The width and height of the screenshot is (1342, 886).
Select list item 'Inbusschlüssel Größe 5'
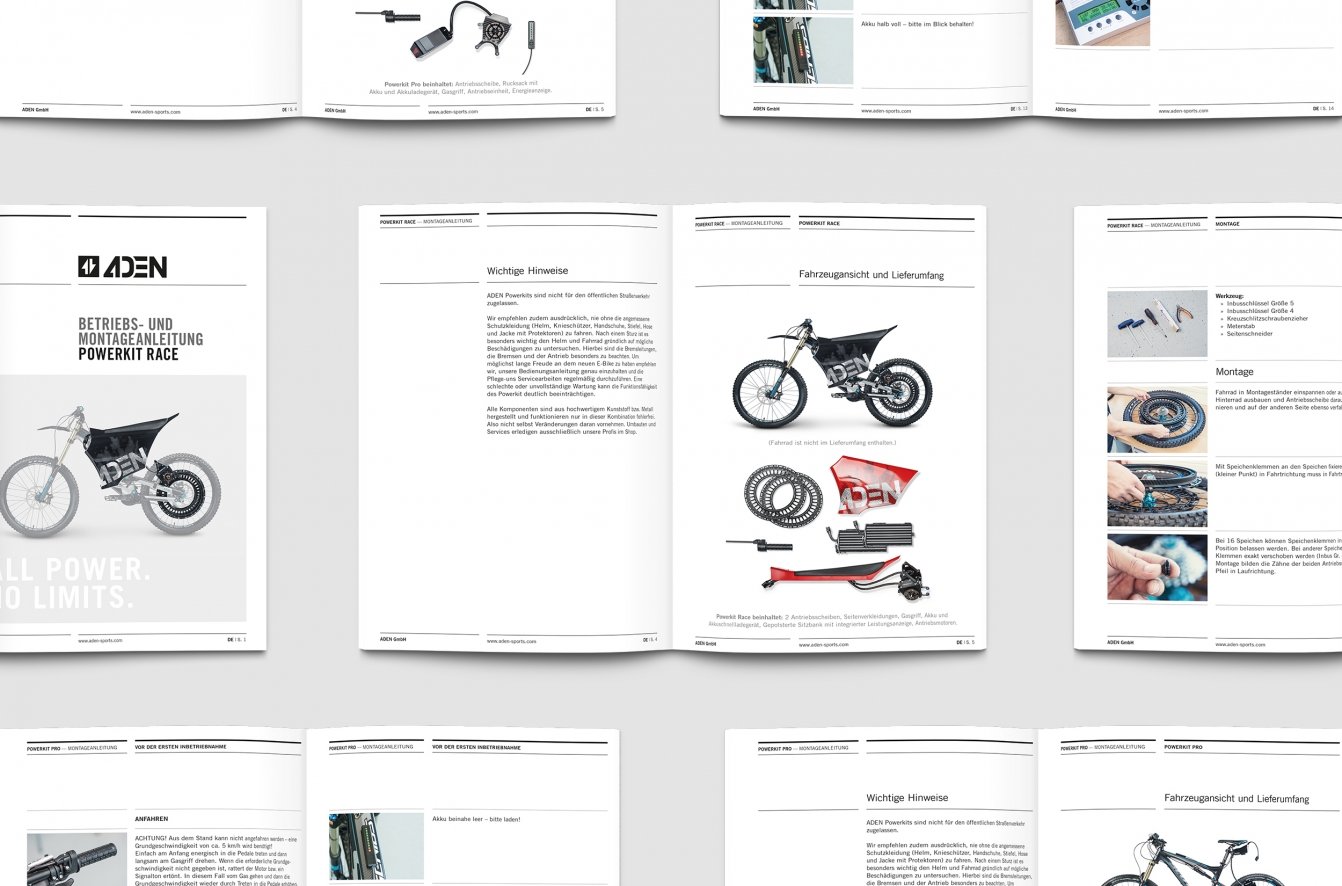(x=1259, y=303)
